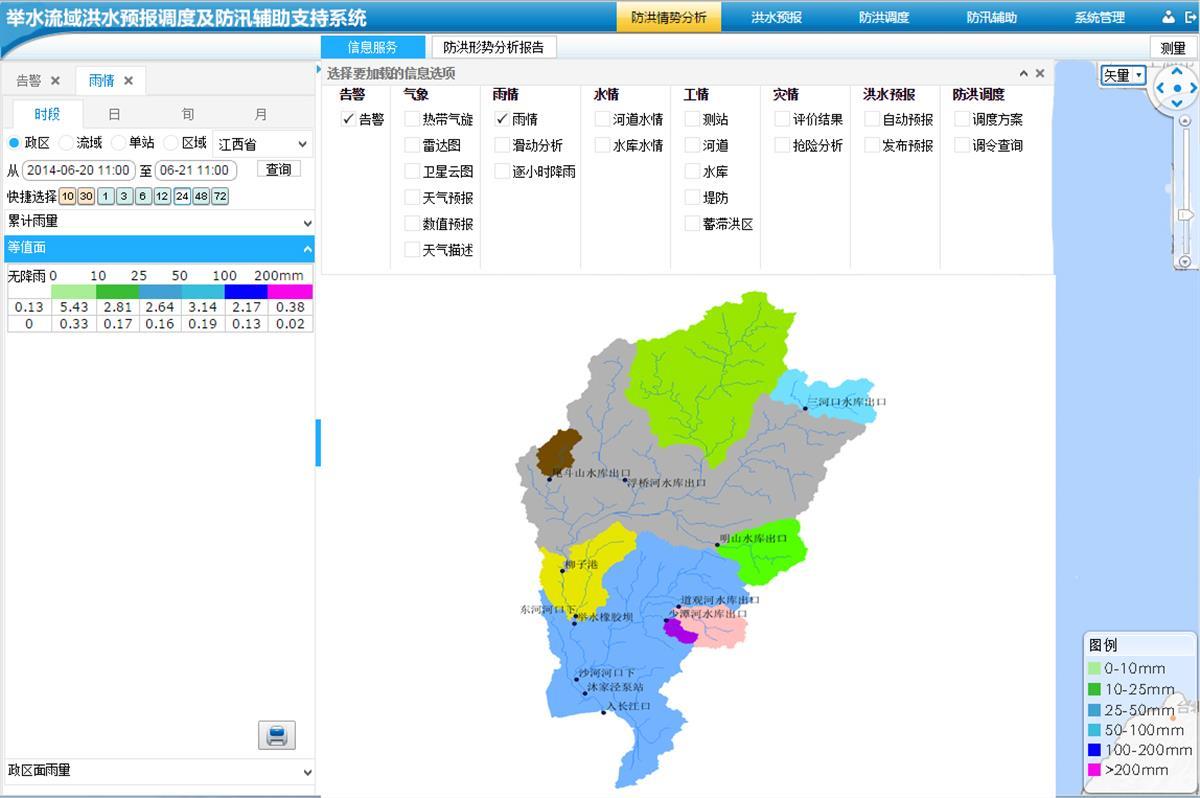Pan the map up with the arrow
Image resolution: width=1200 pixels, height=798 pixels.
click(1176, 73)
